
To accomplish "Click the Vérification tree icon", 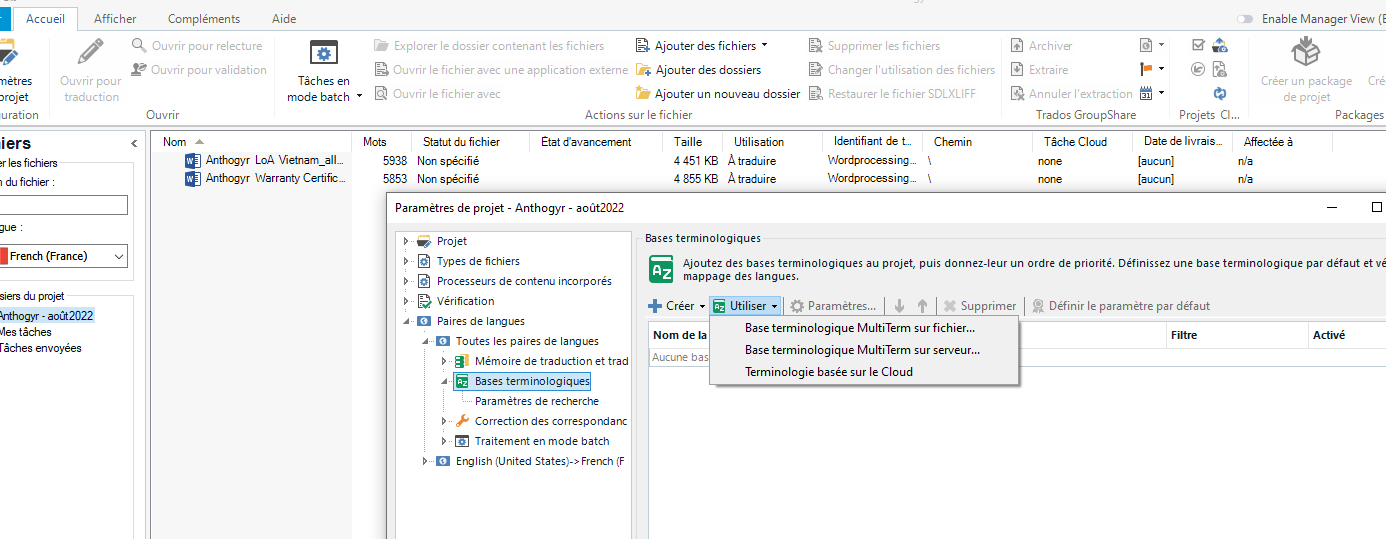I will pos(425,301).
